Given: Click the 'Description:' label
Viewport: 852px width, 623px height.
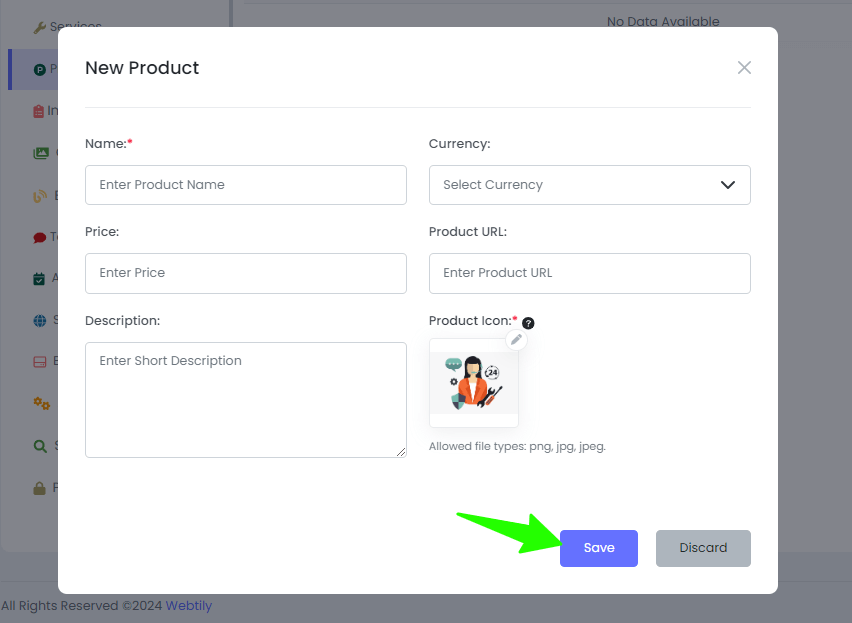Looking at the screenshot, I should (x=122, y=321).
